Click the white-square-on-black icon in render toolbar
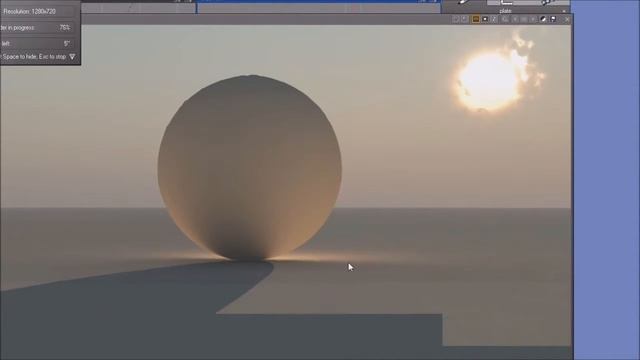 (485, 19)
